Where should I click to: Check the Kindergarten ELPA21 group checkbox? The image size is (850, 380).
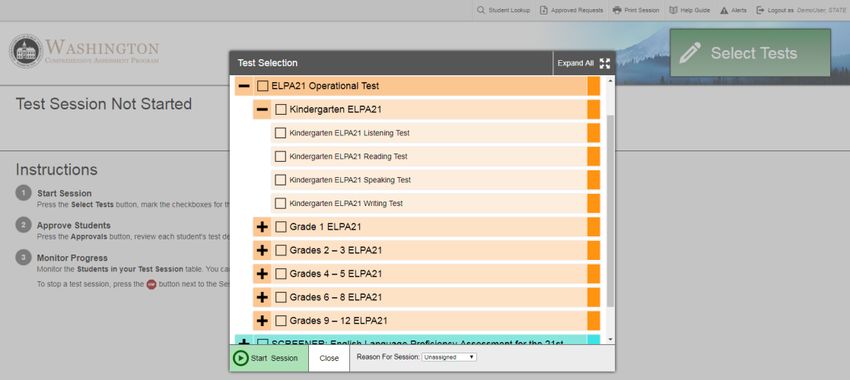coord(280,110)
